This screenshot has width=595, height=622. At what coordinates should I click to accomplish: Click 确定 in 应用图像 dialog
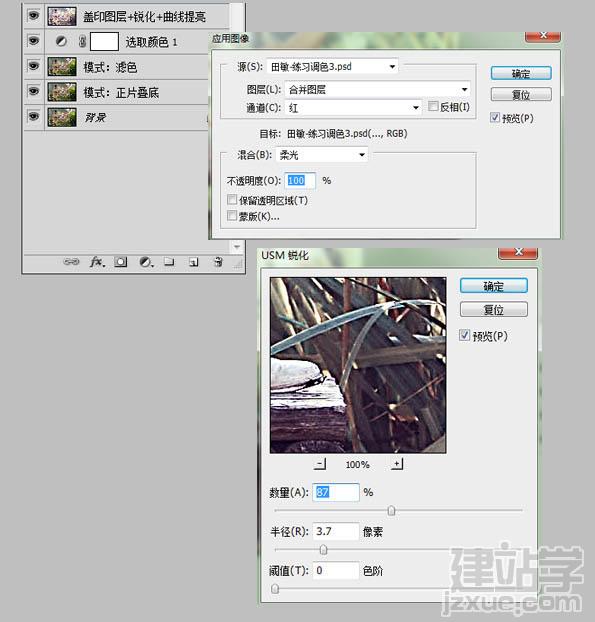(x=521, y=73)
